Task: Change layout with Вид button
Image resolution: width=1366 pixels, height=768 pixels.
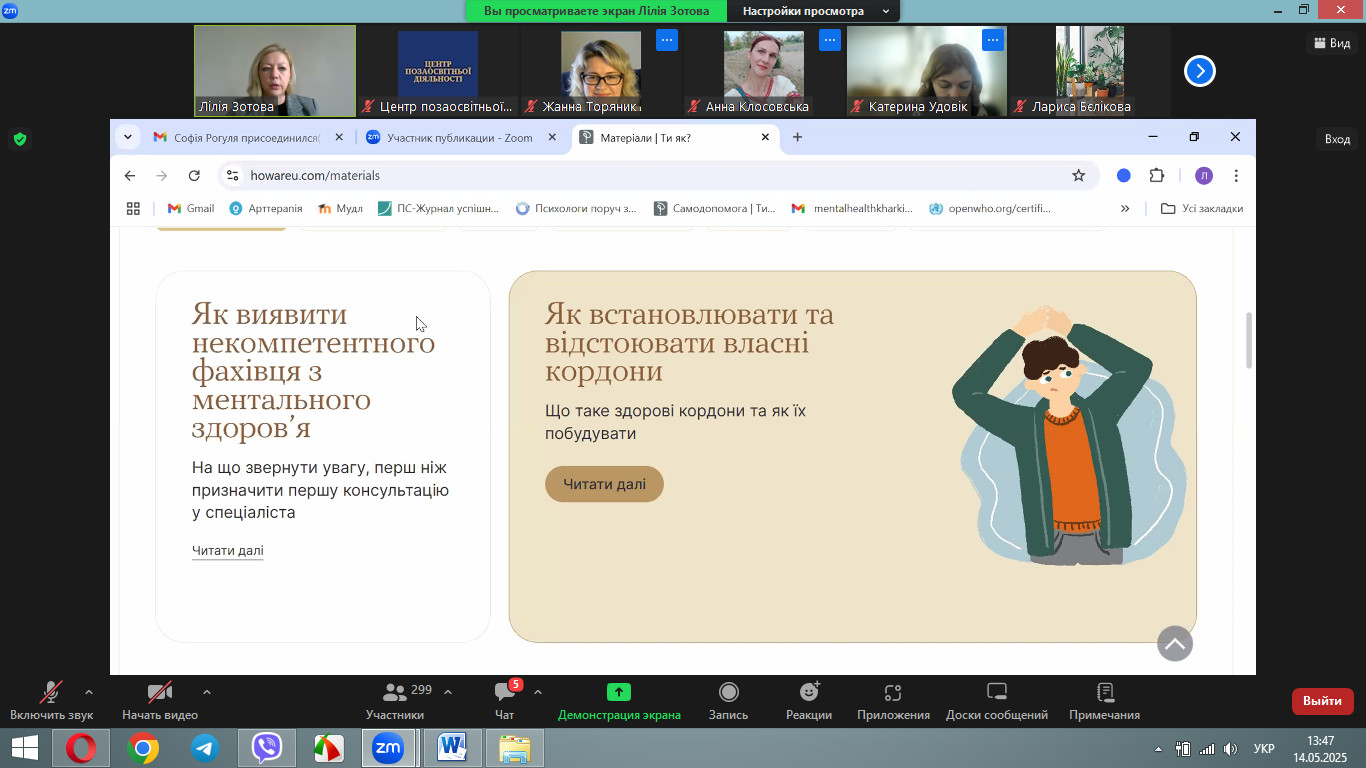Action: click(x=1331, y=43)
